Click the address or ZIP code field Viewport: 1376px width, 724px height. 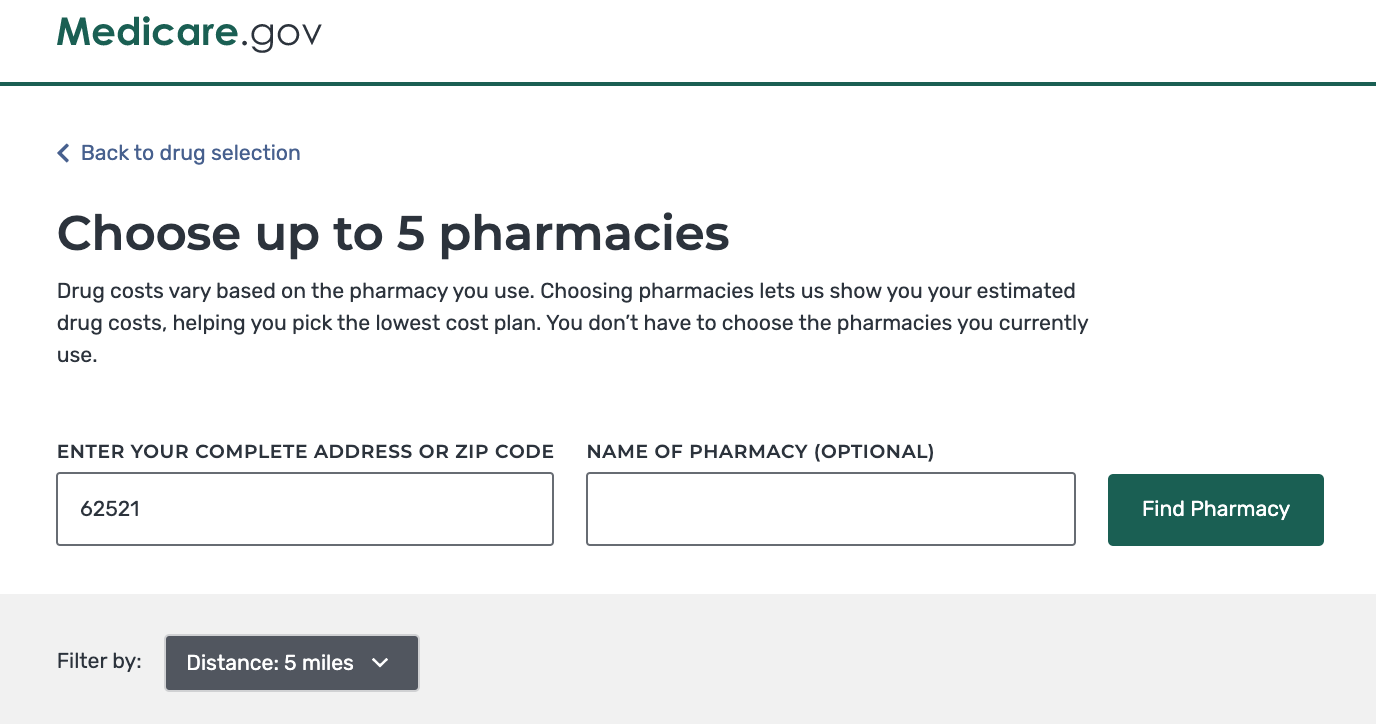tap(305, 509)
